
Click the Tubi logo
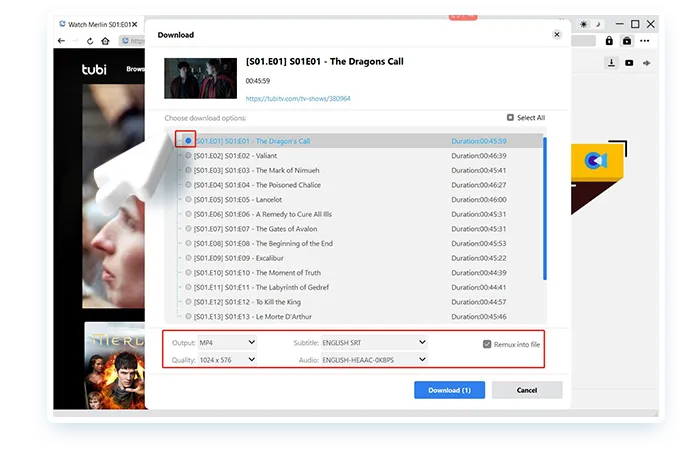(x=94, y=69)
